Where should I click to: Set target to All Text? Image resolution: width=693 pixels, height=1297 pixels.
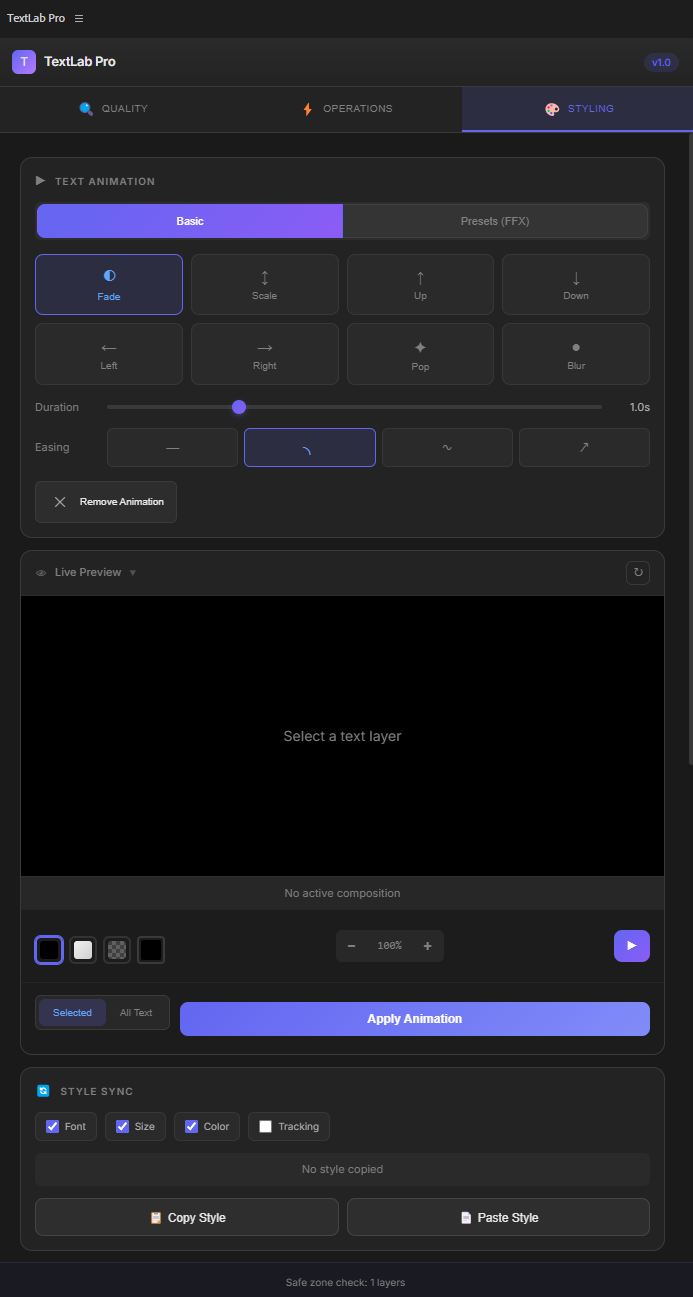[x=136, y=1013]
